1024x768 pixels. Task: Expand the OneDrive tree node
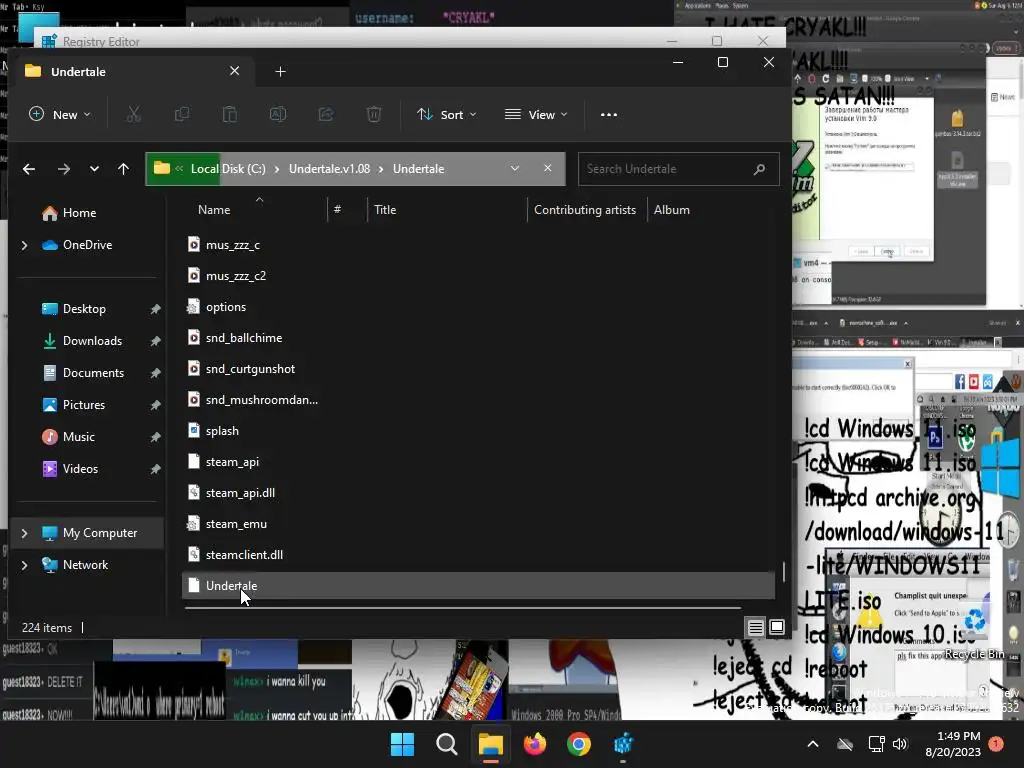[x=24, y=245]
